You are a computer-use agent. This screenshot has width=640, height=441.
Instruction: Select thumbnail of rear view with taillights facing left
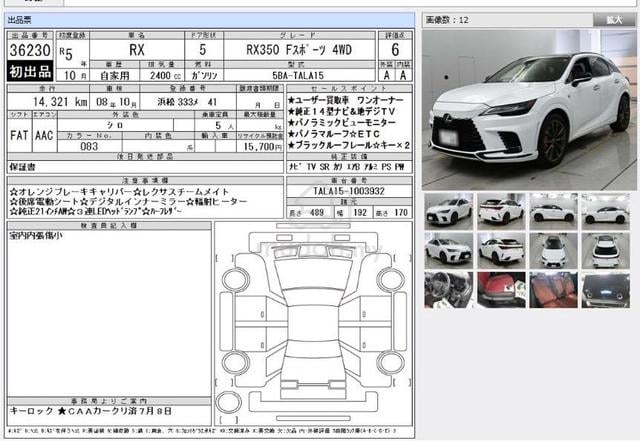click(x=501, y=212)
